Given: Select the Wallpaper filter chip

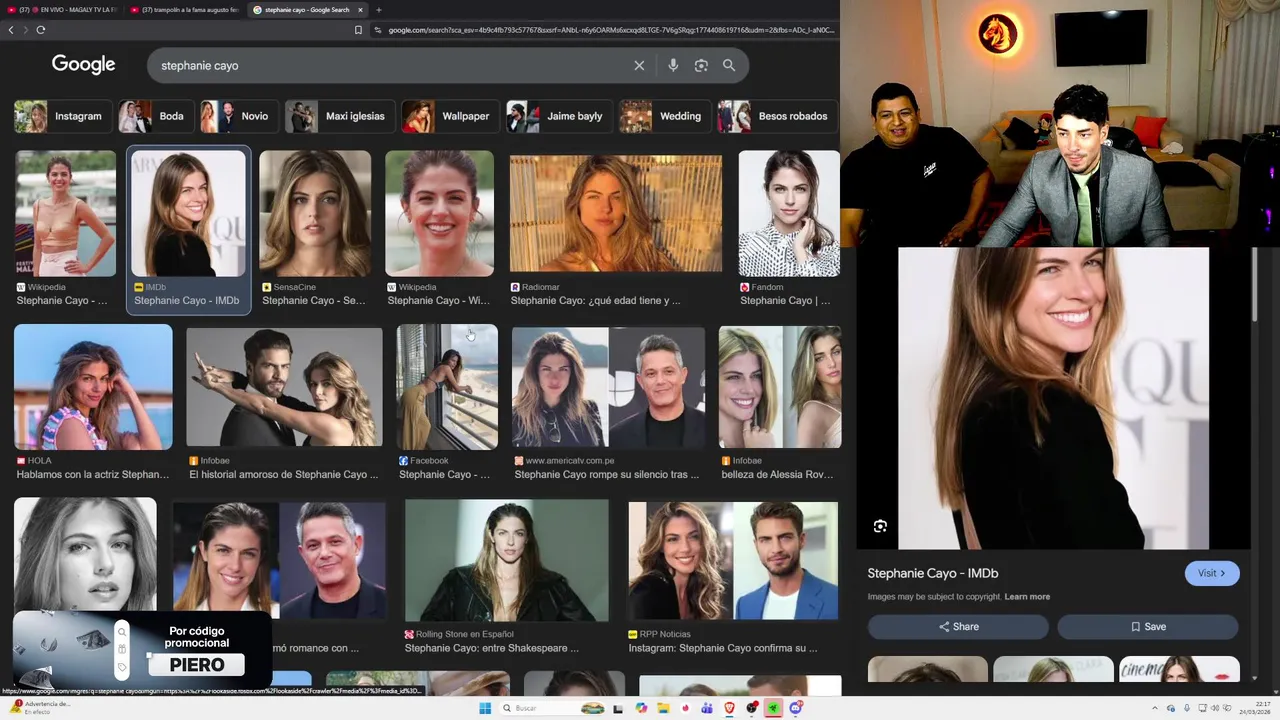Looking at the screenshot, I should point(449,116).
